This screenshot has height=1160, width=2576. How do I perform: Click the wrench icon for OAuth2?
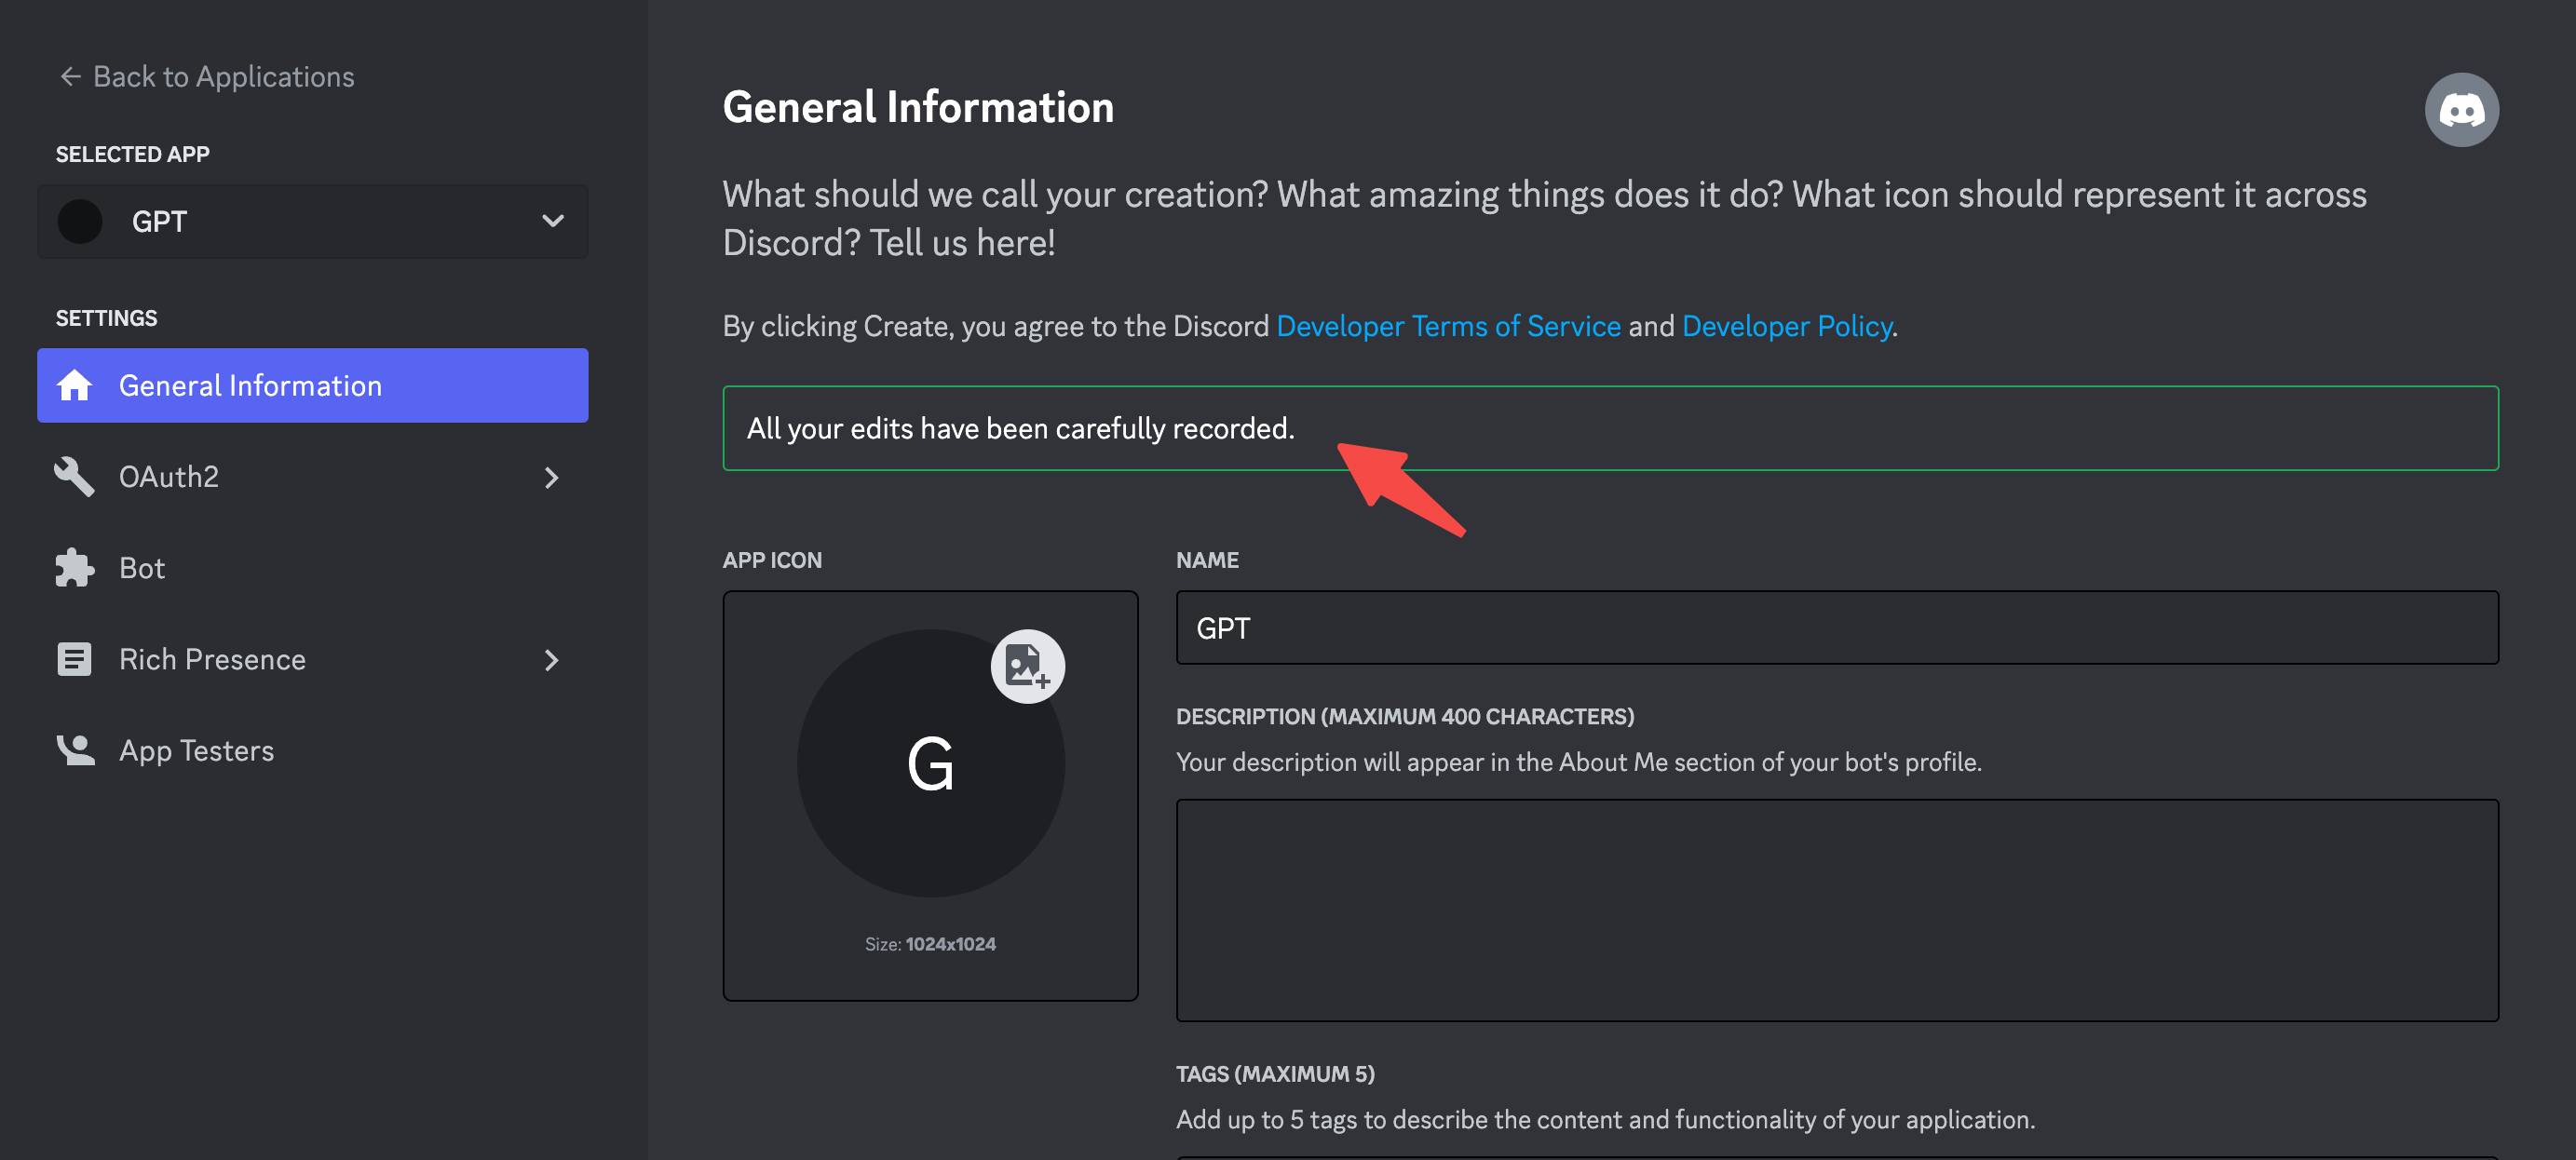tap(74, 477)
